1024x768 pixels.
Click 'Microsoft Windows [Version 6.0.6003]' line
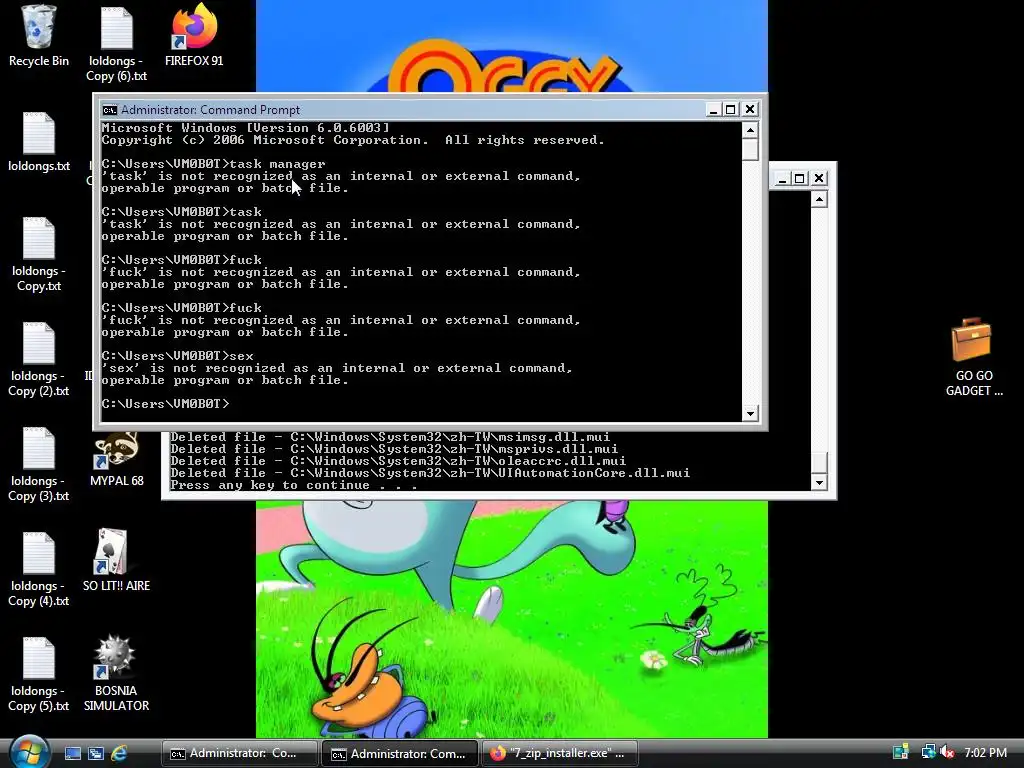246,128
